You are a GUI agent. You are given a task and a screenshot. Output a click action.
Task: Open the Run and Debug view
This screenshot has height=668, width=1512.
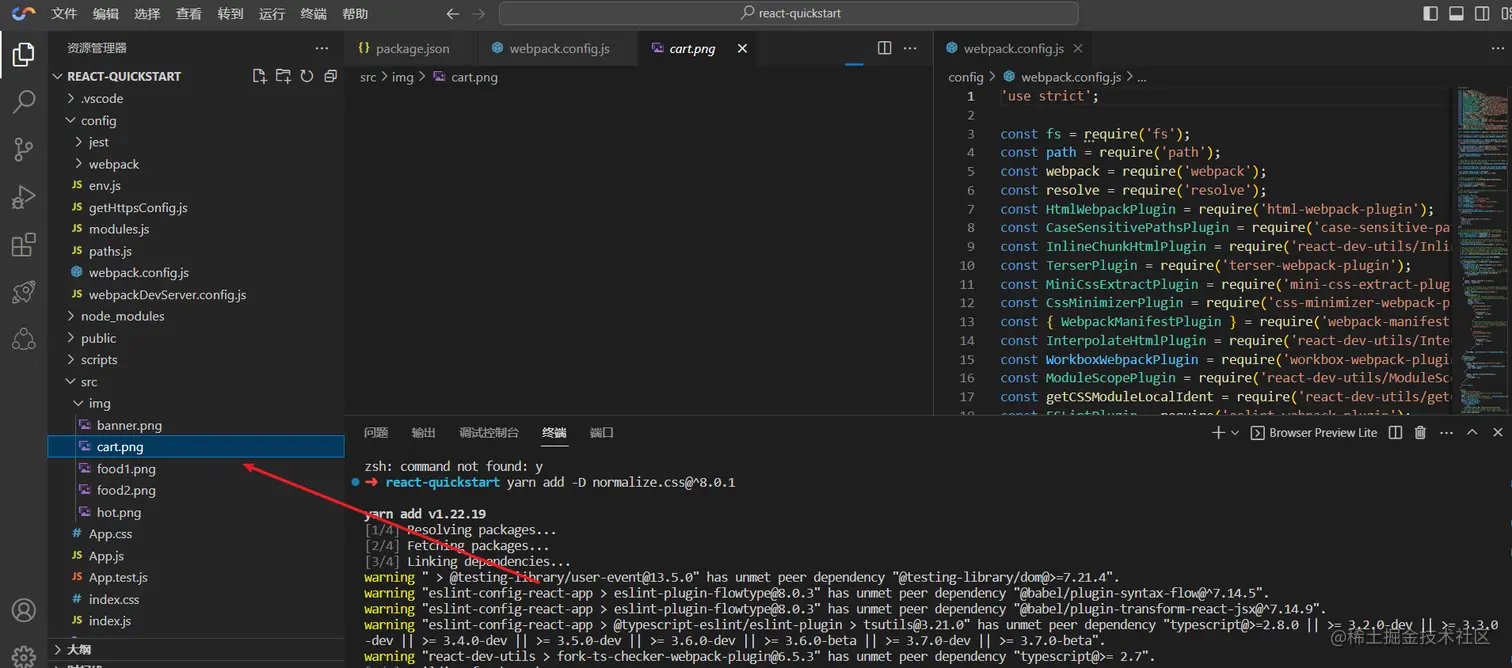tap(24, 197)
